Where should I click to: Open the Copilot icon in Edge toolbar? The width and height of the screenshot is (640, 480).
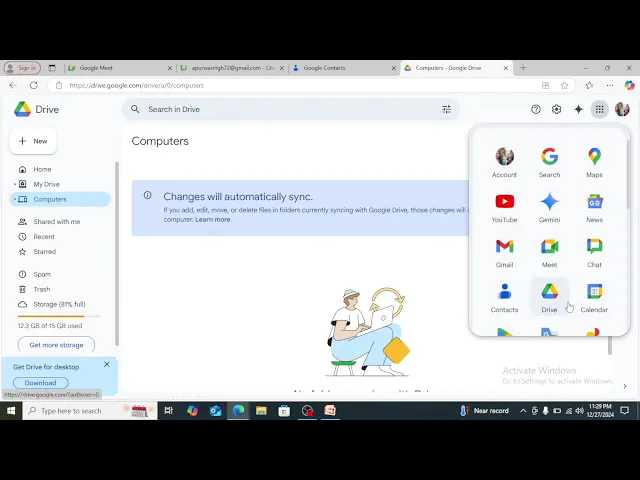pyautogui.click(x=629, y=85)
